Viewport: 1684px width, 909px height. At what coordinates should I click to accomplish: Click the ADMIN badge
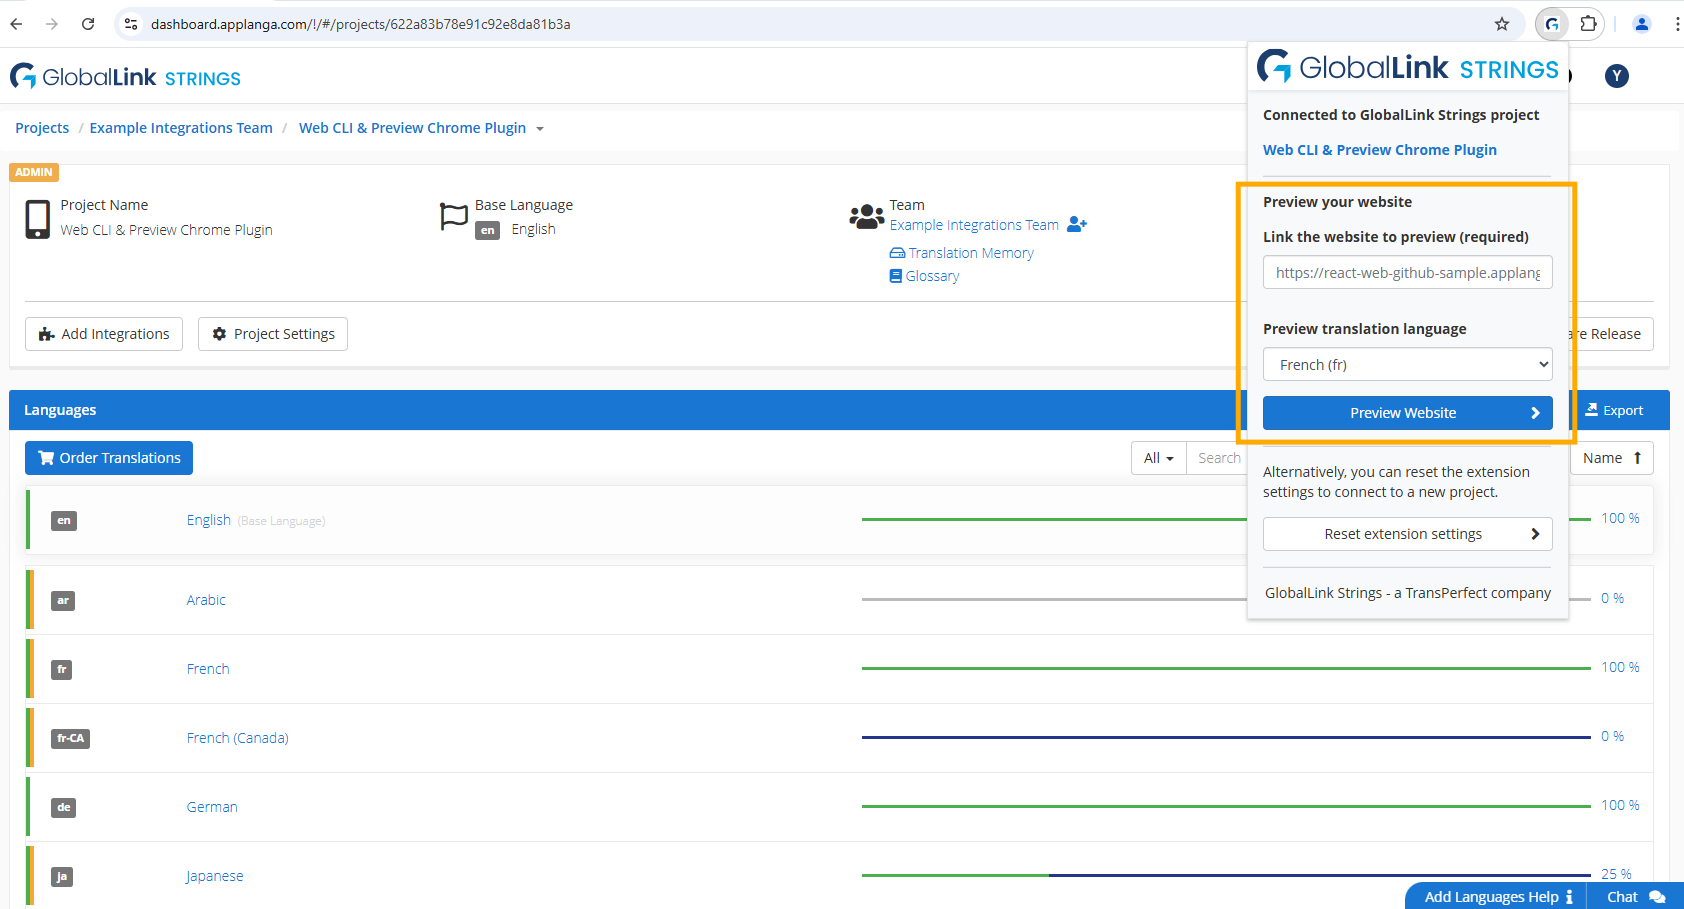[34, 172]
